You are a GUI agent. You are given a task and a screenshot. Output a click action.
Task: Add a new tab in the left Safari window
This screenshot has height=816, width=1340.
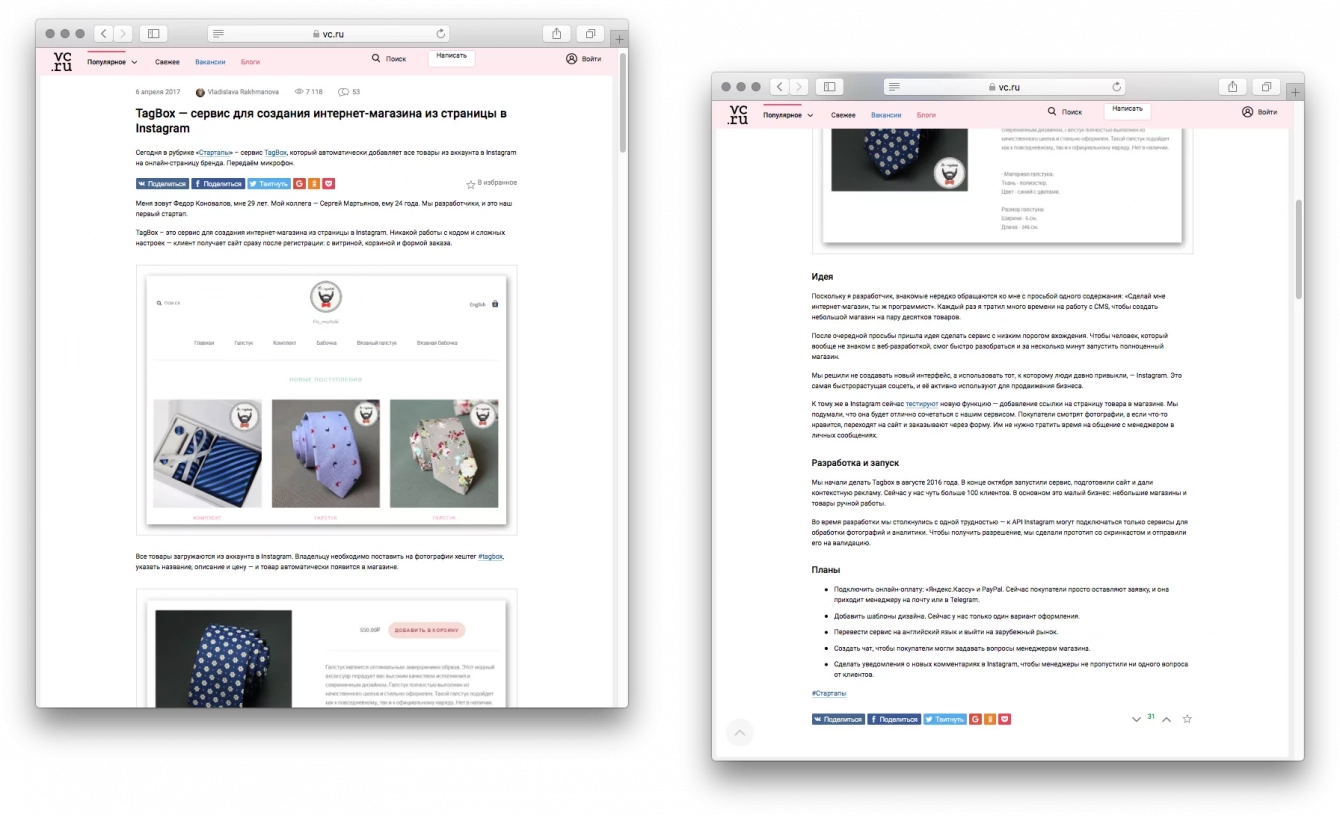tap(619, 38)
